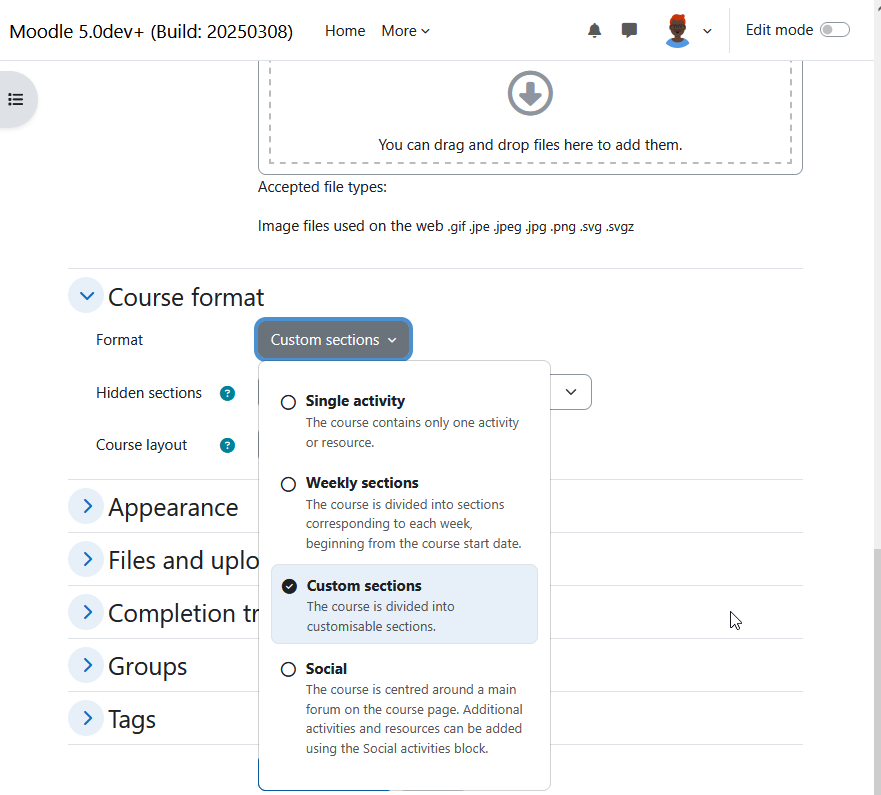Click the Tags heading text

[131, 720]
